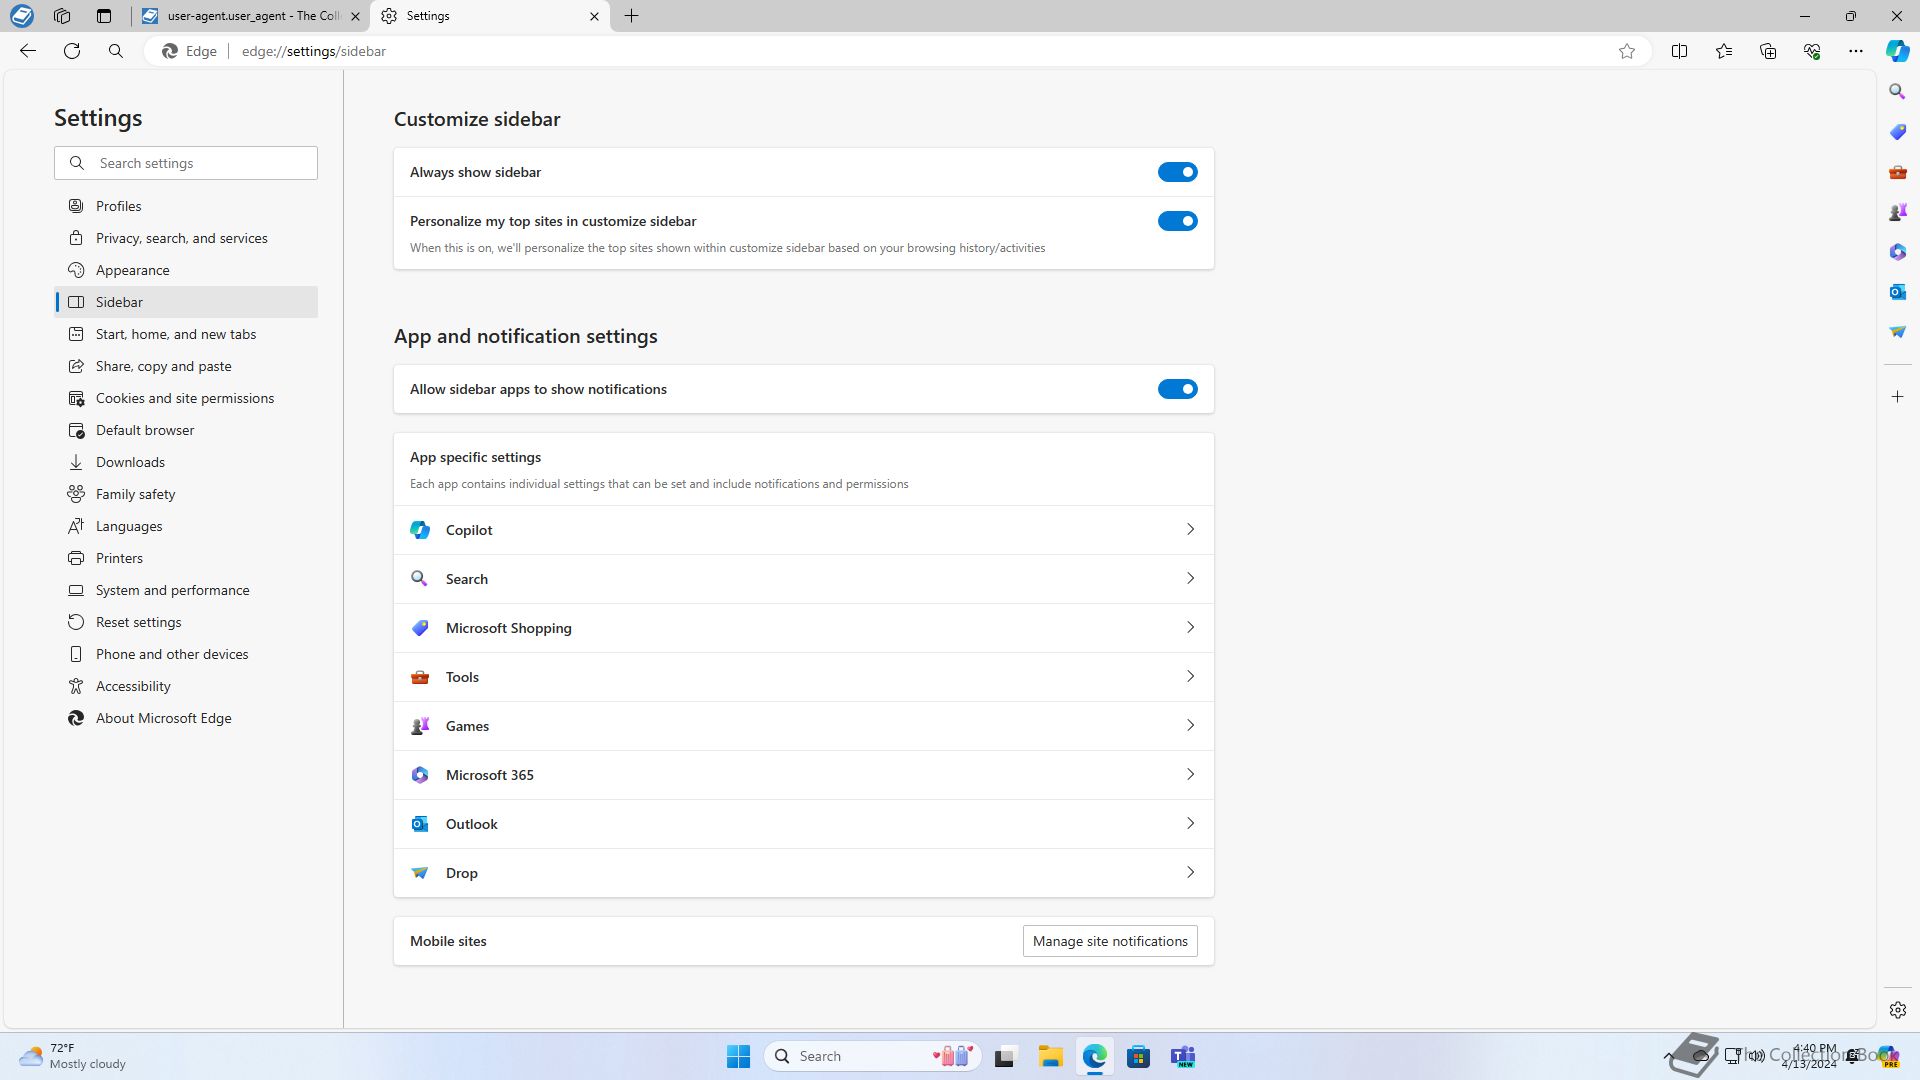Expand Tools app settings row
The image size is (1920, 1080).
(x=803, y=677)
